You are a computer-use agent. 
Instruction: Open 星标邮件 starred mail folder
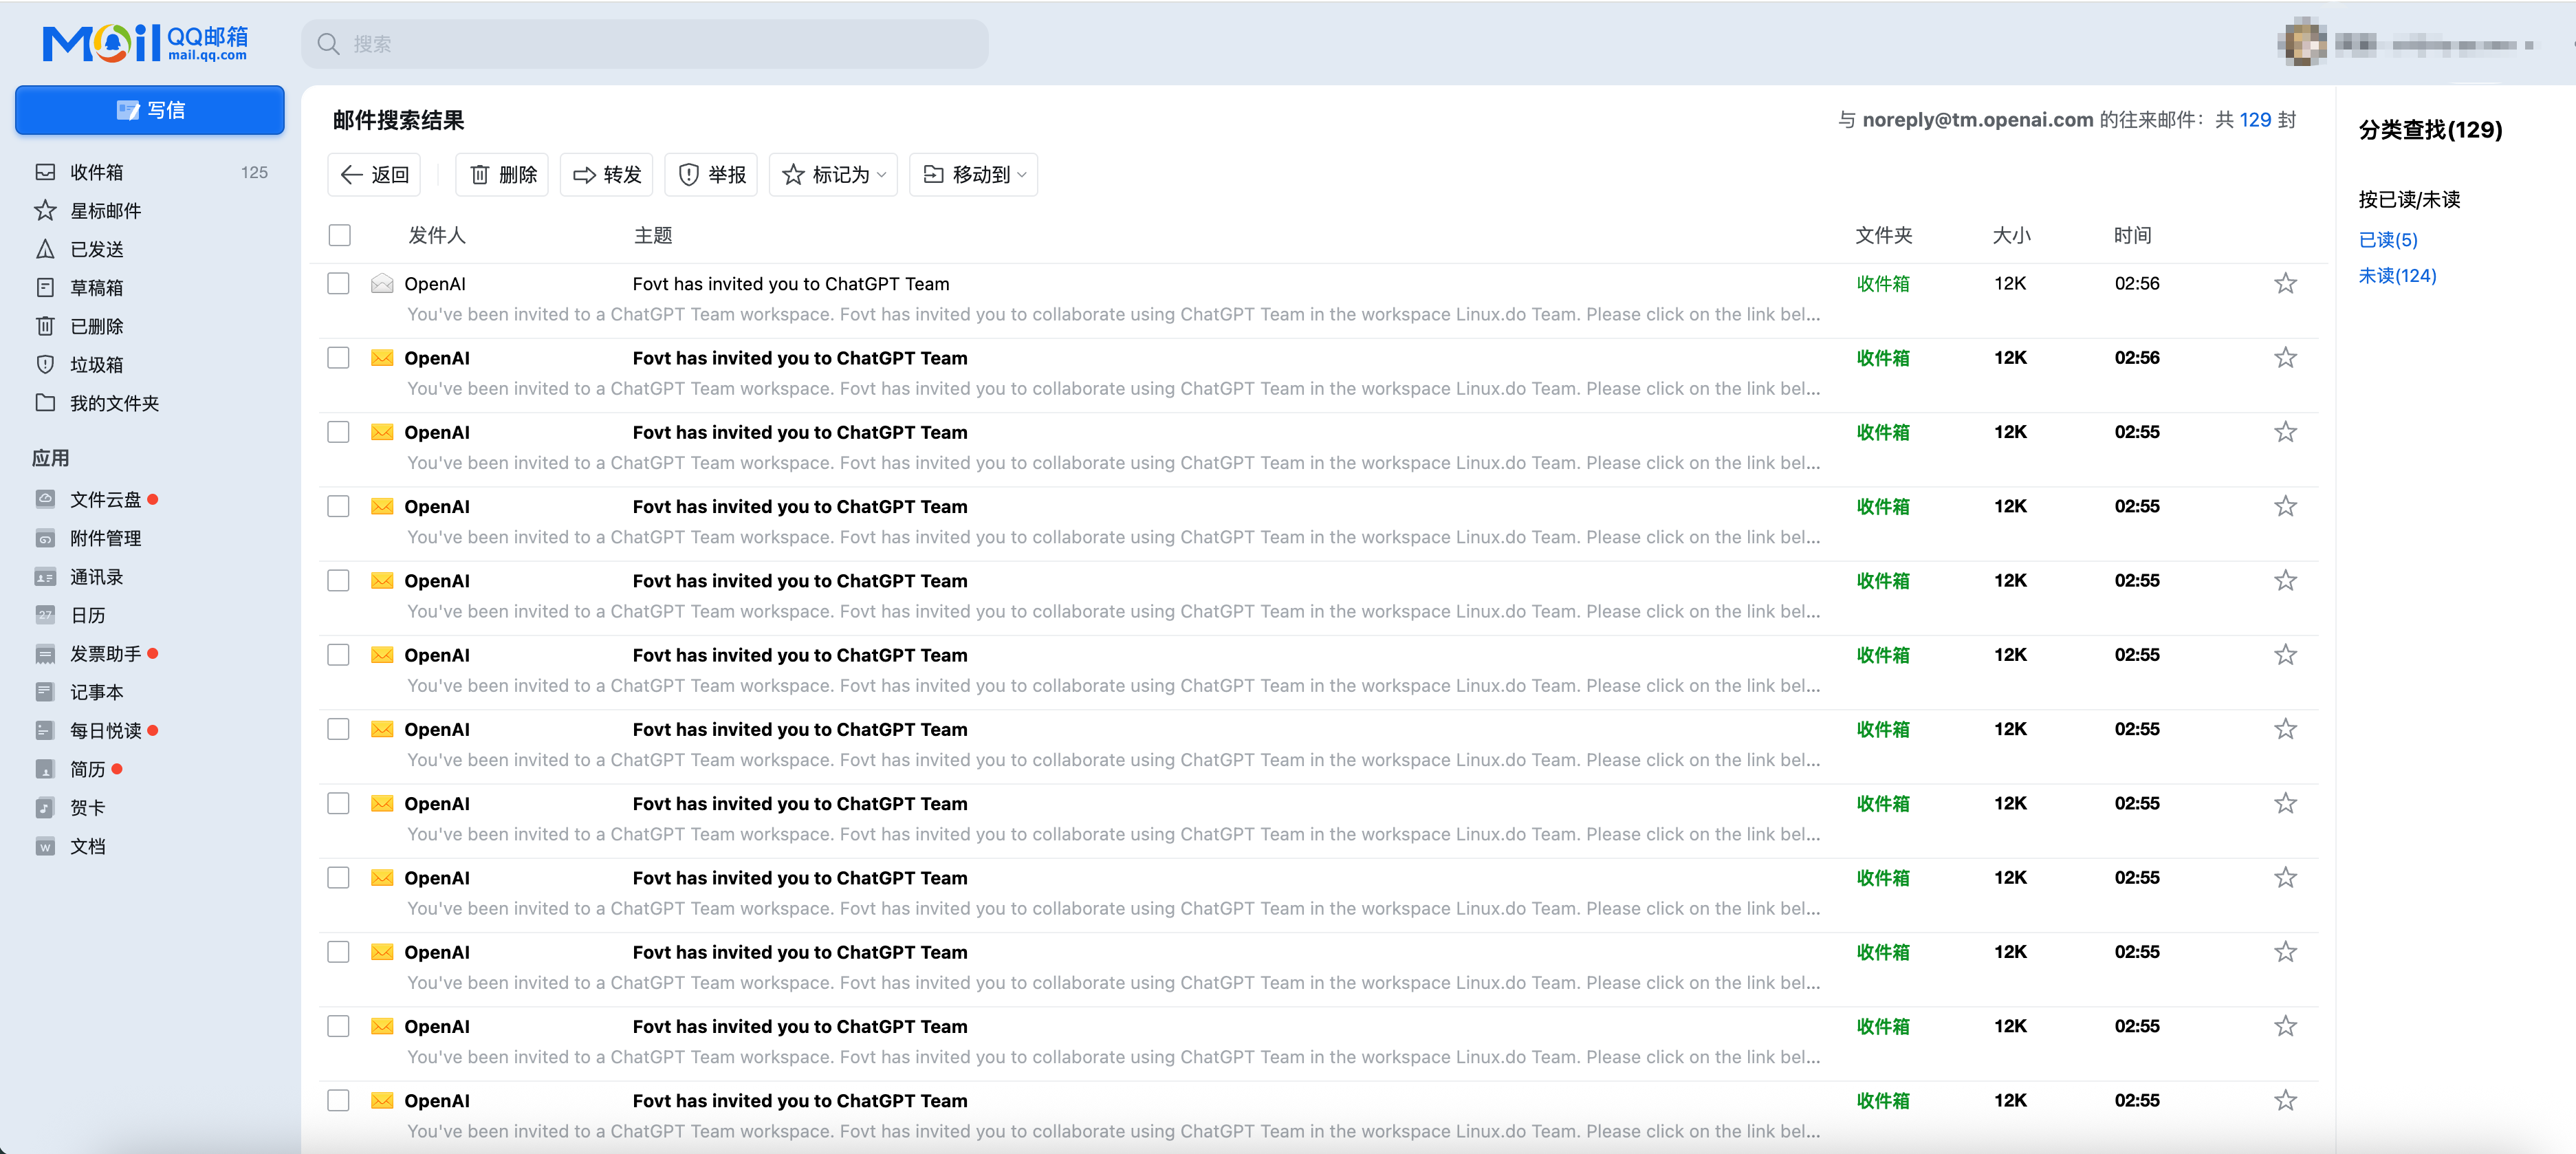tap(104, 211)
